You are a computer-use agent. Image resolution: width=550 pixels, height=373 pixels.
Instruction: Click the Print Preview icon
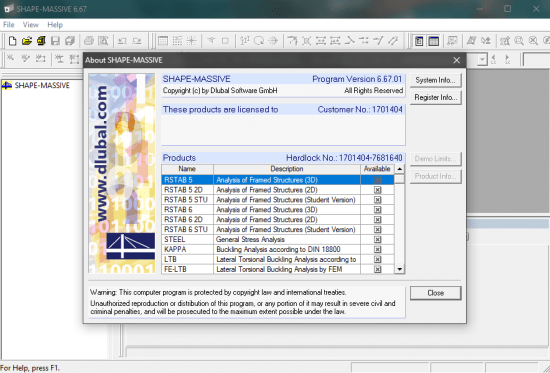pyautogui.click(x=103, y=41)
